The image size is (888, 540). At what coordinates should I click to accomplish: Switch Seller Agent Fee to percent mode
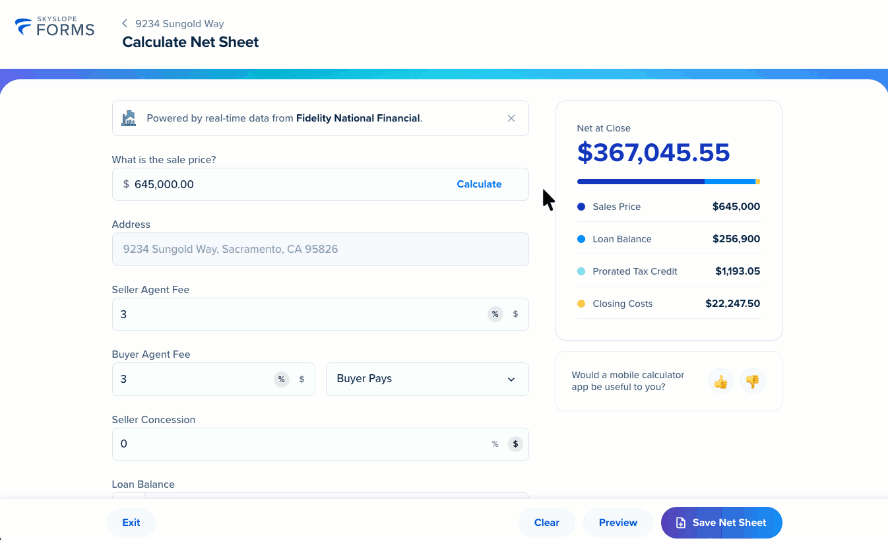click(495, 314)
